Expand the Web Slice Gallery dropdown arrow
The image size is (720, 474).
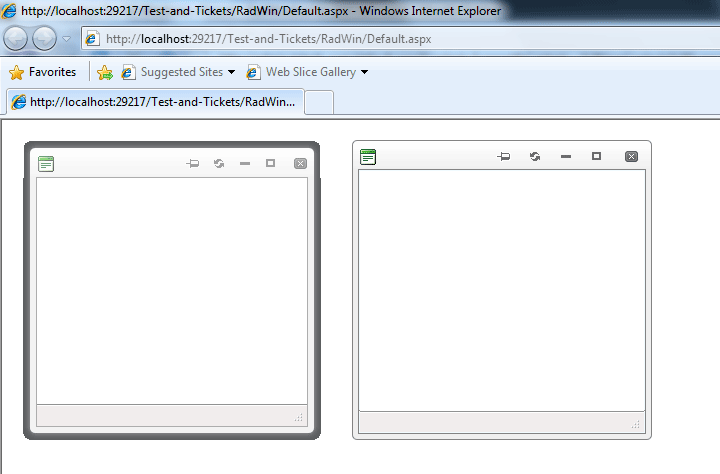[365, 72]
